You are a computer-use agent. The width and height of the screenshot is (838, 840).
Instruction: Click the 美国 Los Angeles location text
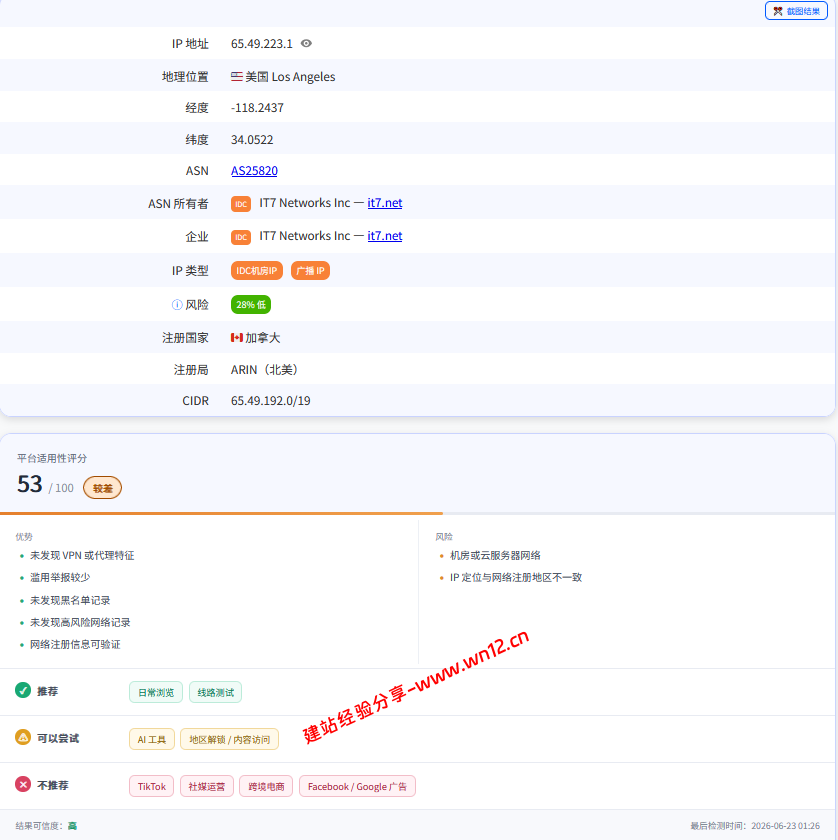[290, 77]
